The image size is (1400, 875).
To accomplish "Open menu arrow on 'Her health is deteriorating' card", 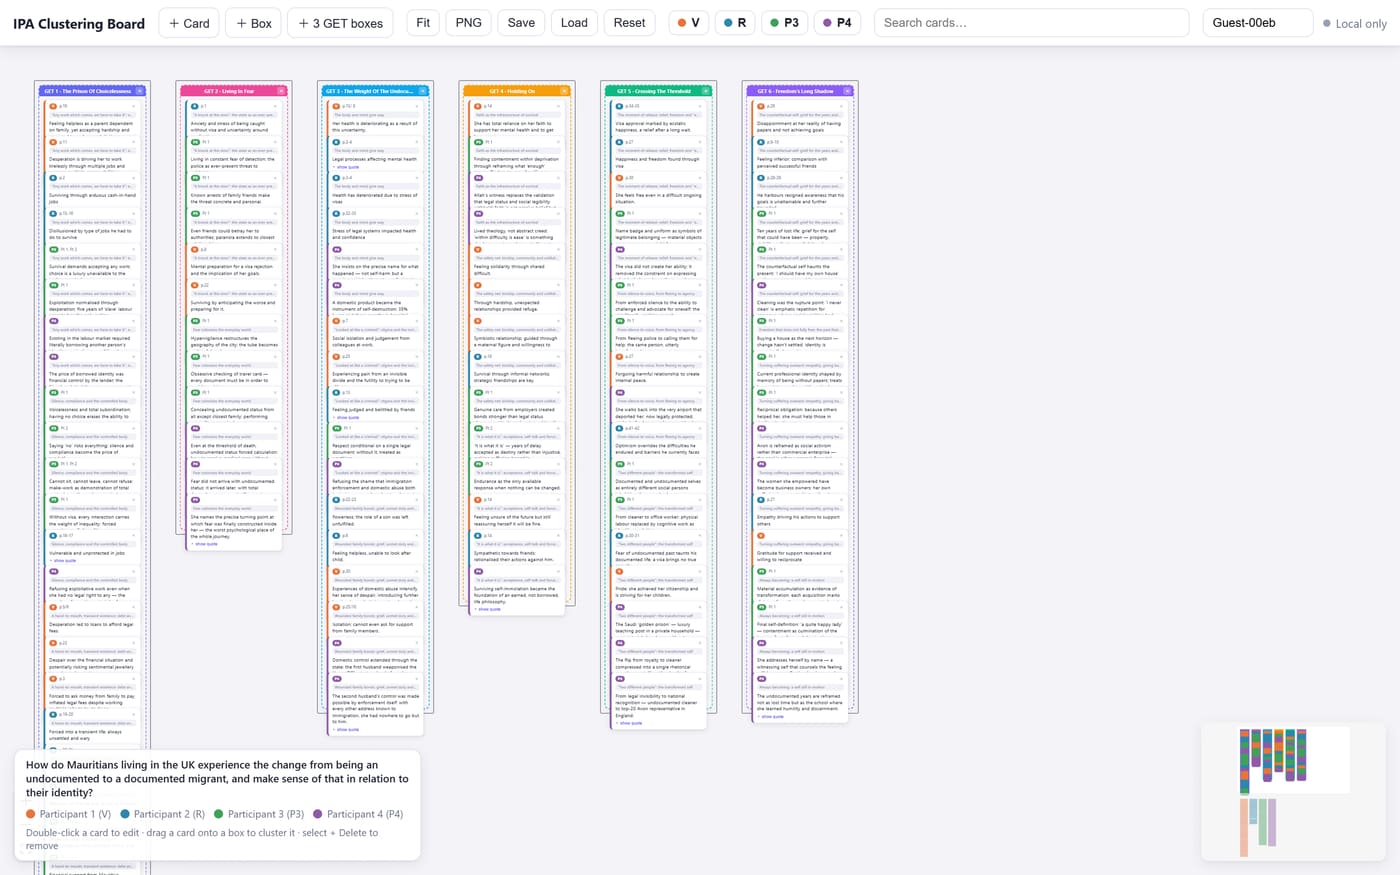I will [x=415, y=106].
